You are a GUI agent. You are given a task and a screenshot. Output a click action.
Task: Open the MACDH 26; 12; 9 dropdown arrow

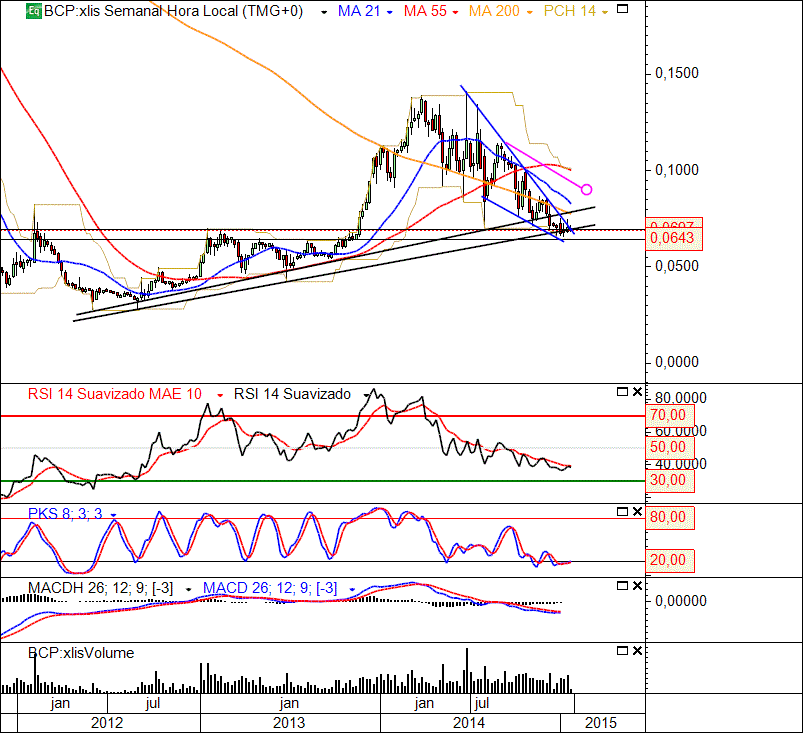(x=188, y=590)
